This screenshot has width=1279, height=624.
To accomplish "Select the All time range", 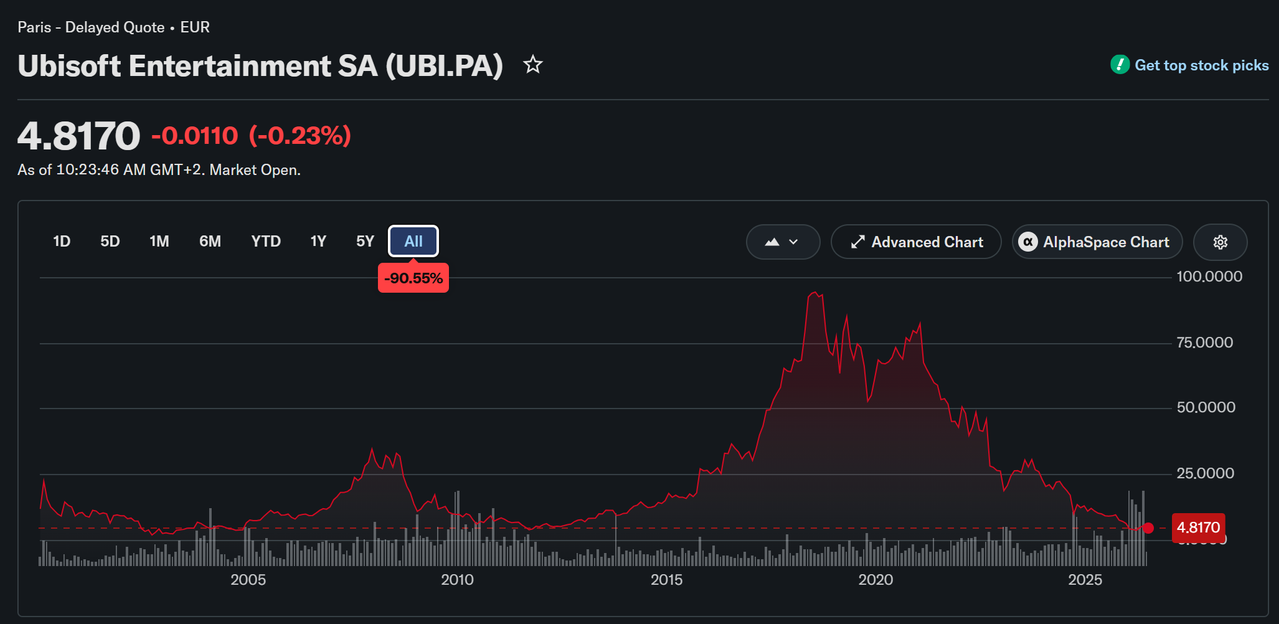I will coord(413,241).
